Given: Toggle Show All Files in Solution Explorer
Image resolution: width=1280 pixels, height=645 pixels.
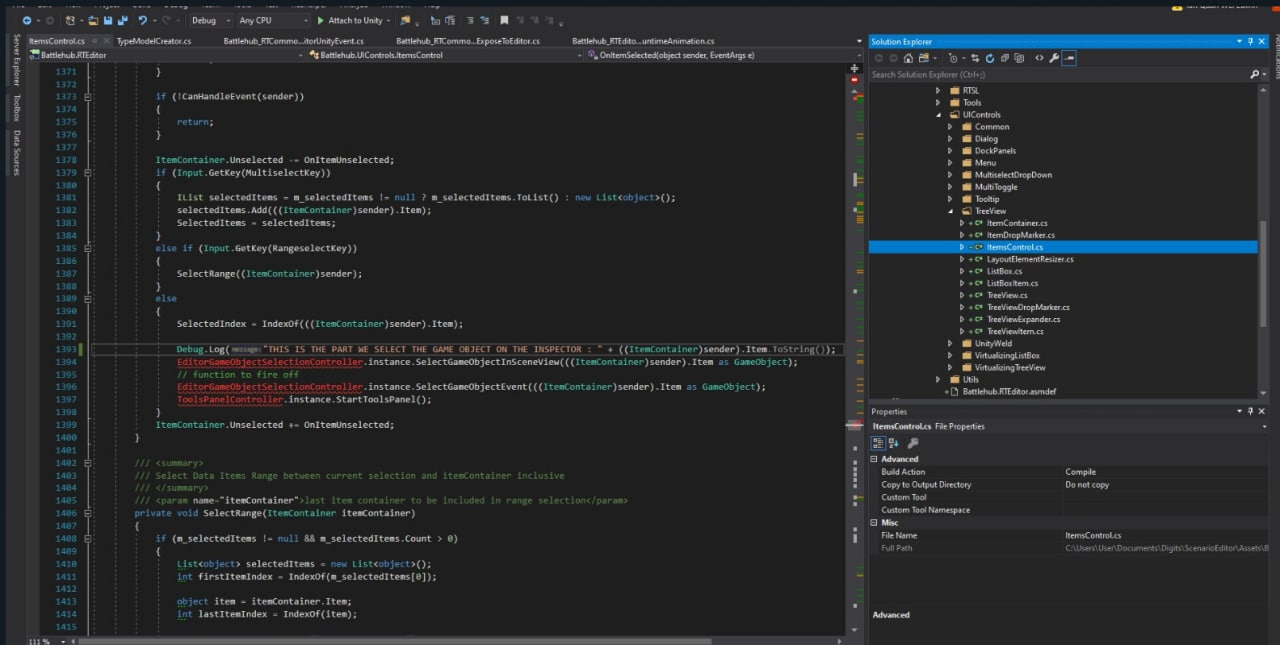Looking at the screenshot, I should click(1019, 58).
